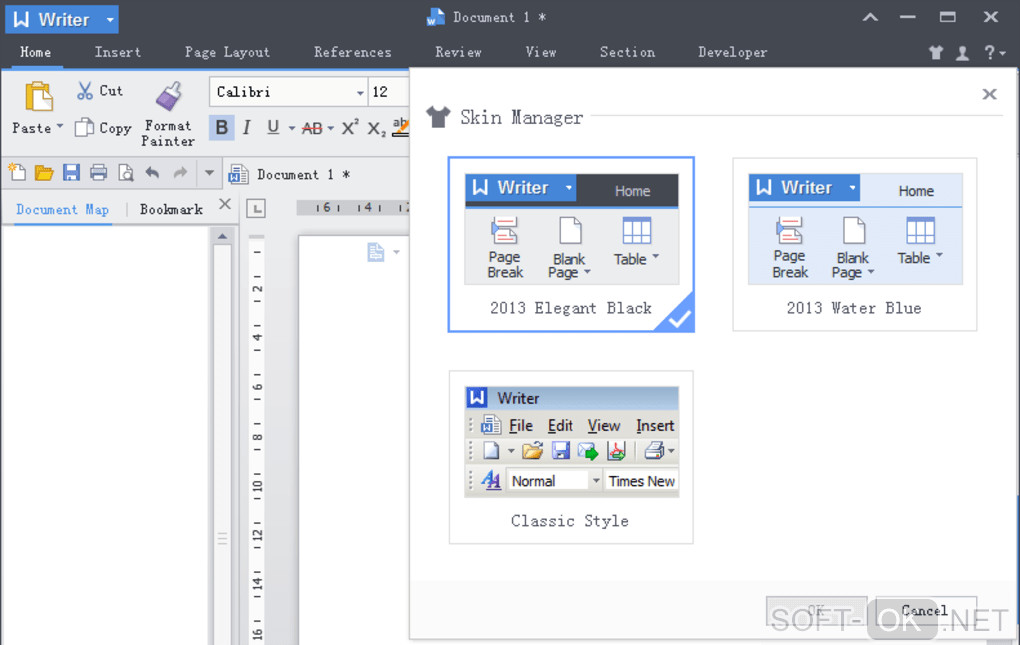Screen dimensions: 1020x645
Task: Switch to the Document Map pane tab
Action: pyautogui.click(x=62, y=209)
